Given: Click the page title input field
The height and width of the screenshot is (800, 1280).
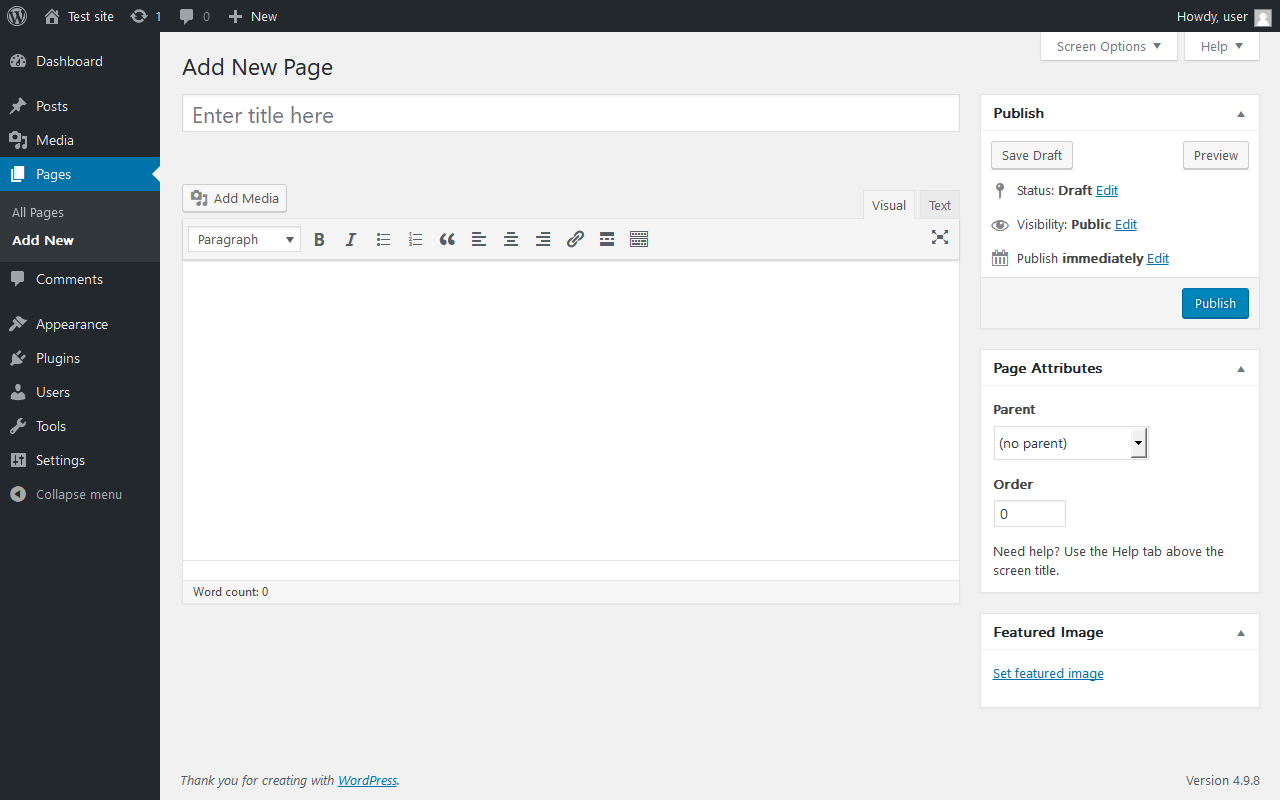Looking at the screenshot, I should pyautogui.click(x=570, y=115).
